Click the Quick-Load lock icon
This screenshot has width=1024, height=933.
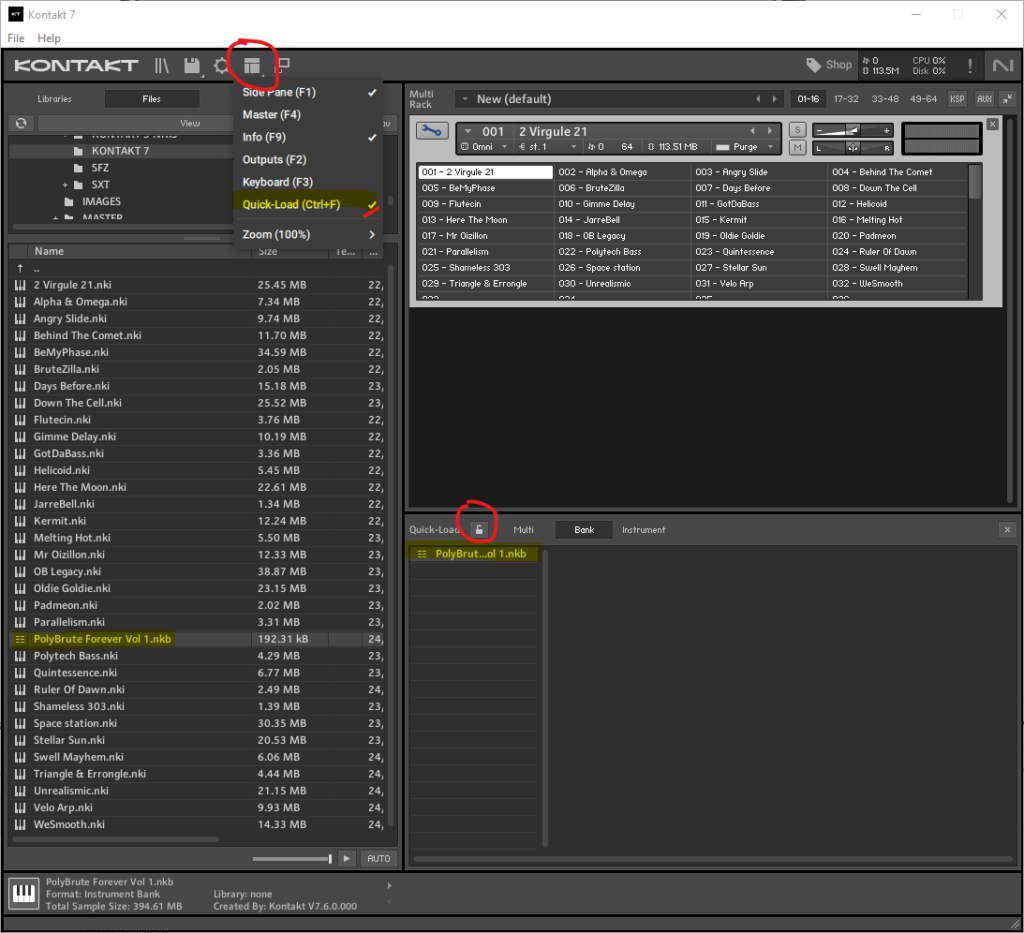point(480,530)
